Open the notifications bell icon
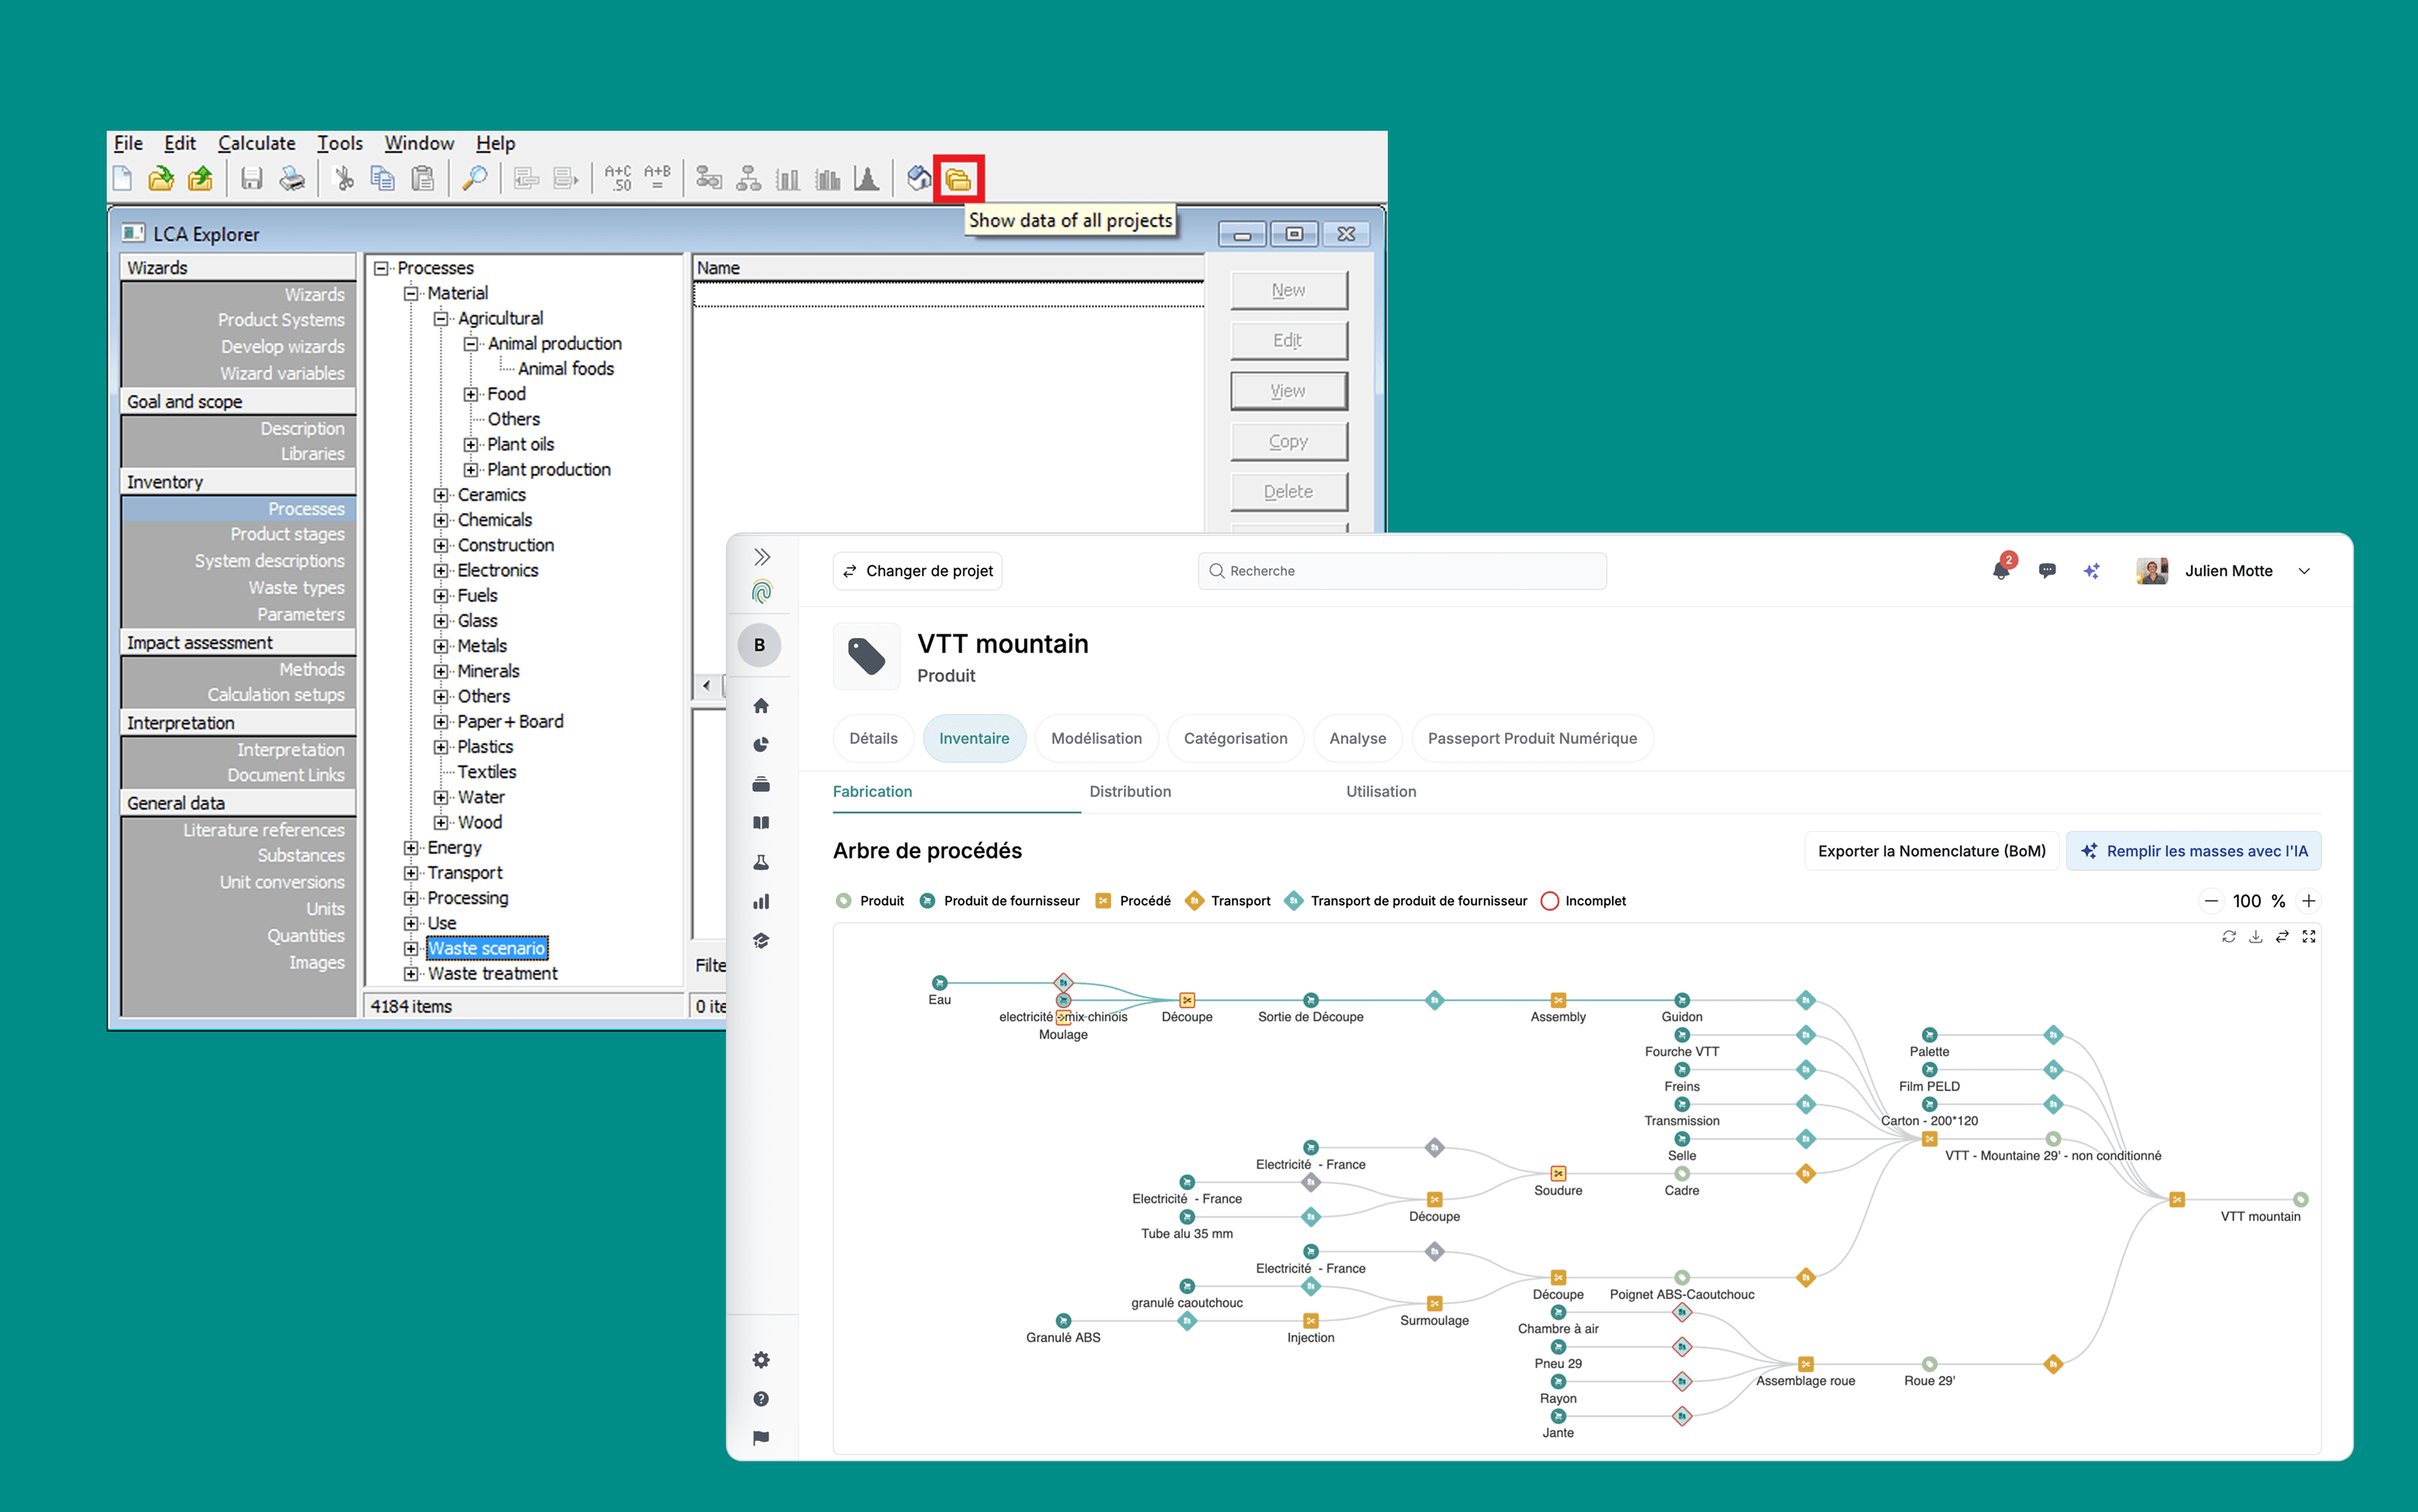Viewport: 2418px width, 1512px height. pyautogui.click(x=2000, y=571)
